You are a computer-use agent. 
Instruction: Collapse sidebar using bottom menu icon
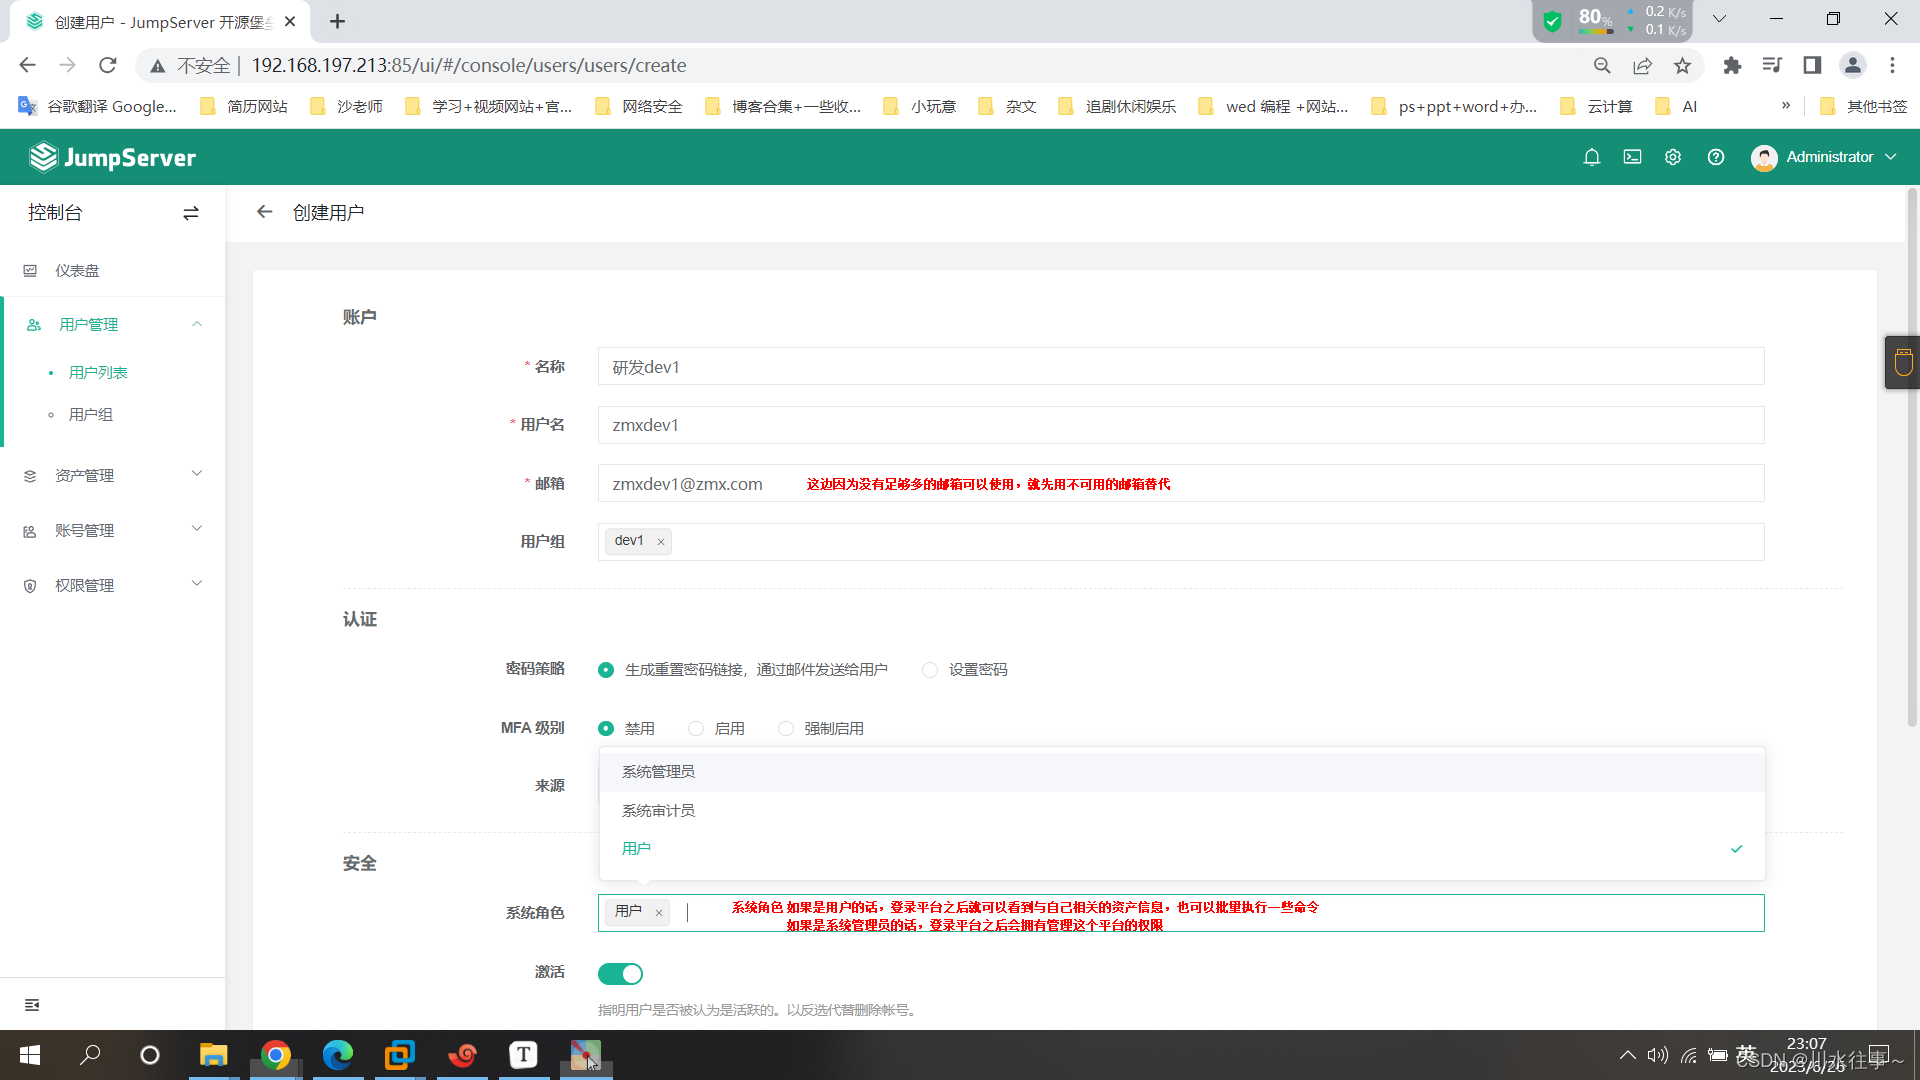[32, 1005]
